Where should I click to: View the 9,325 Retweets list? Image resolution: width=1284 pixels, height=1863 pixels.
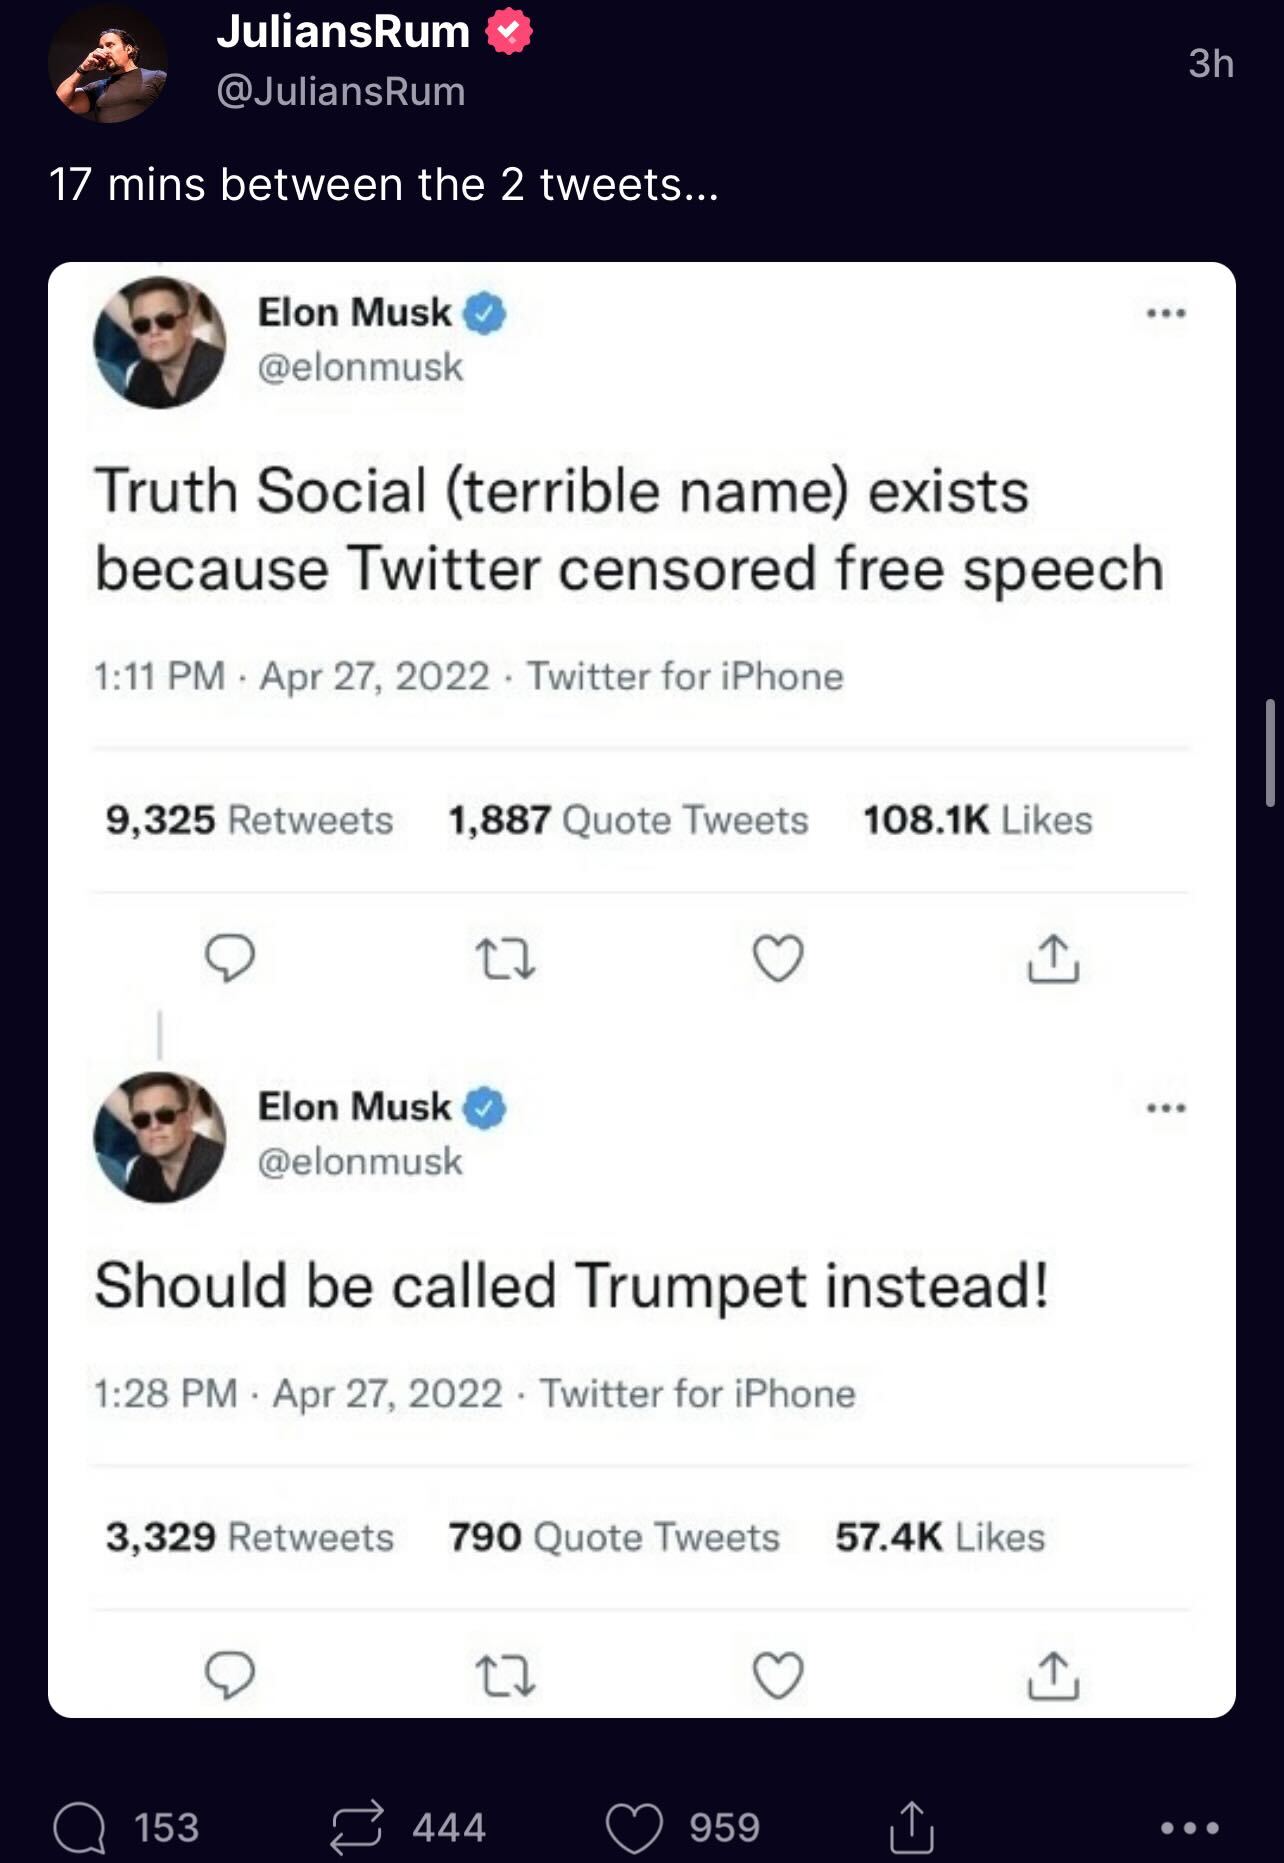250,820
